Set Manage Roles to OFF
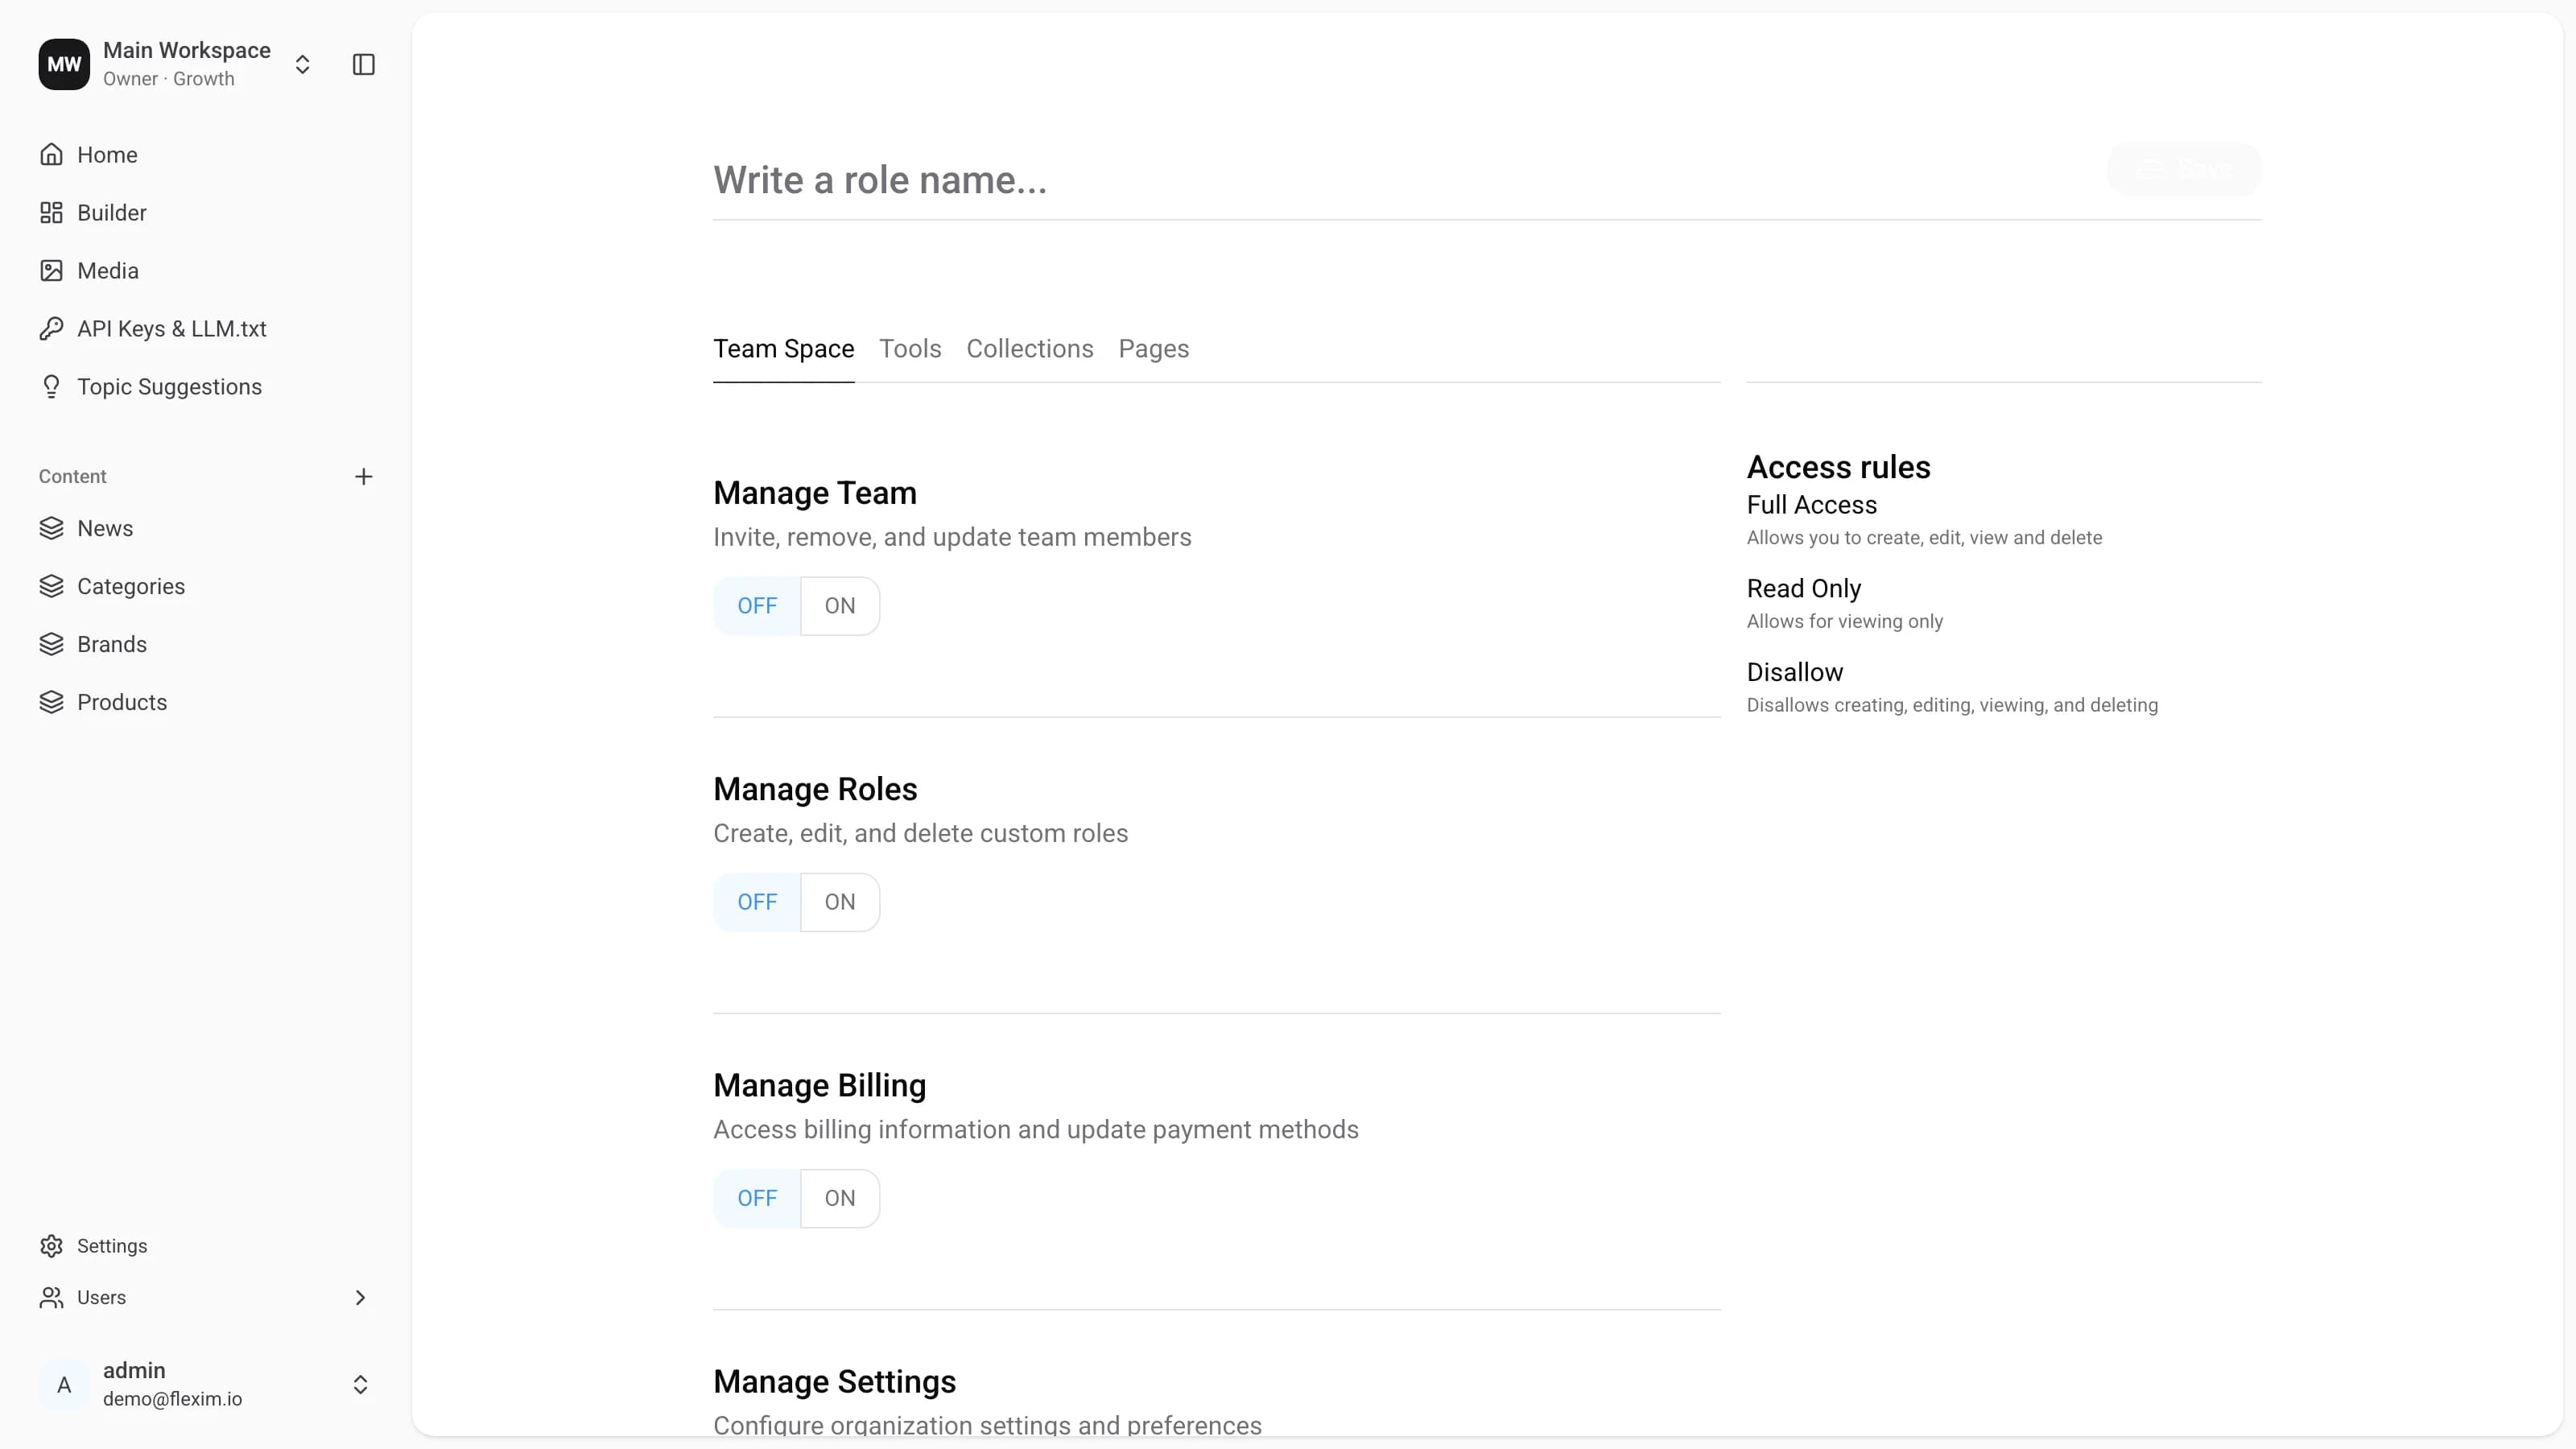 [757, 902]
